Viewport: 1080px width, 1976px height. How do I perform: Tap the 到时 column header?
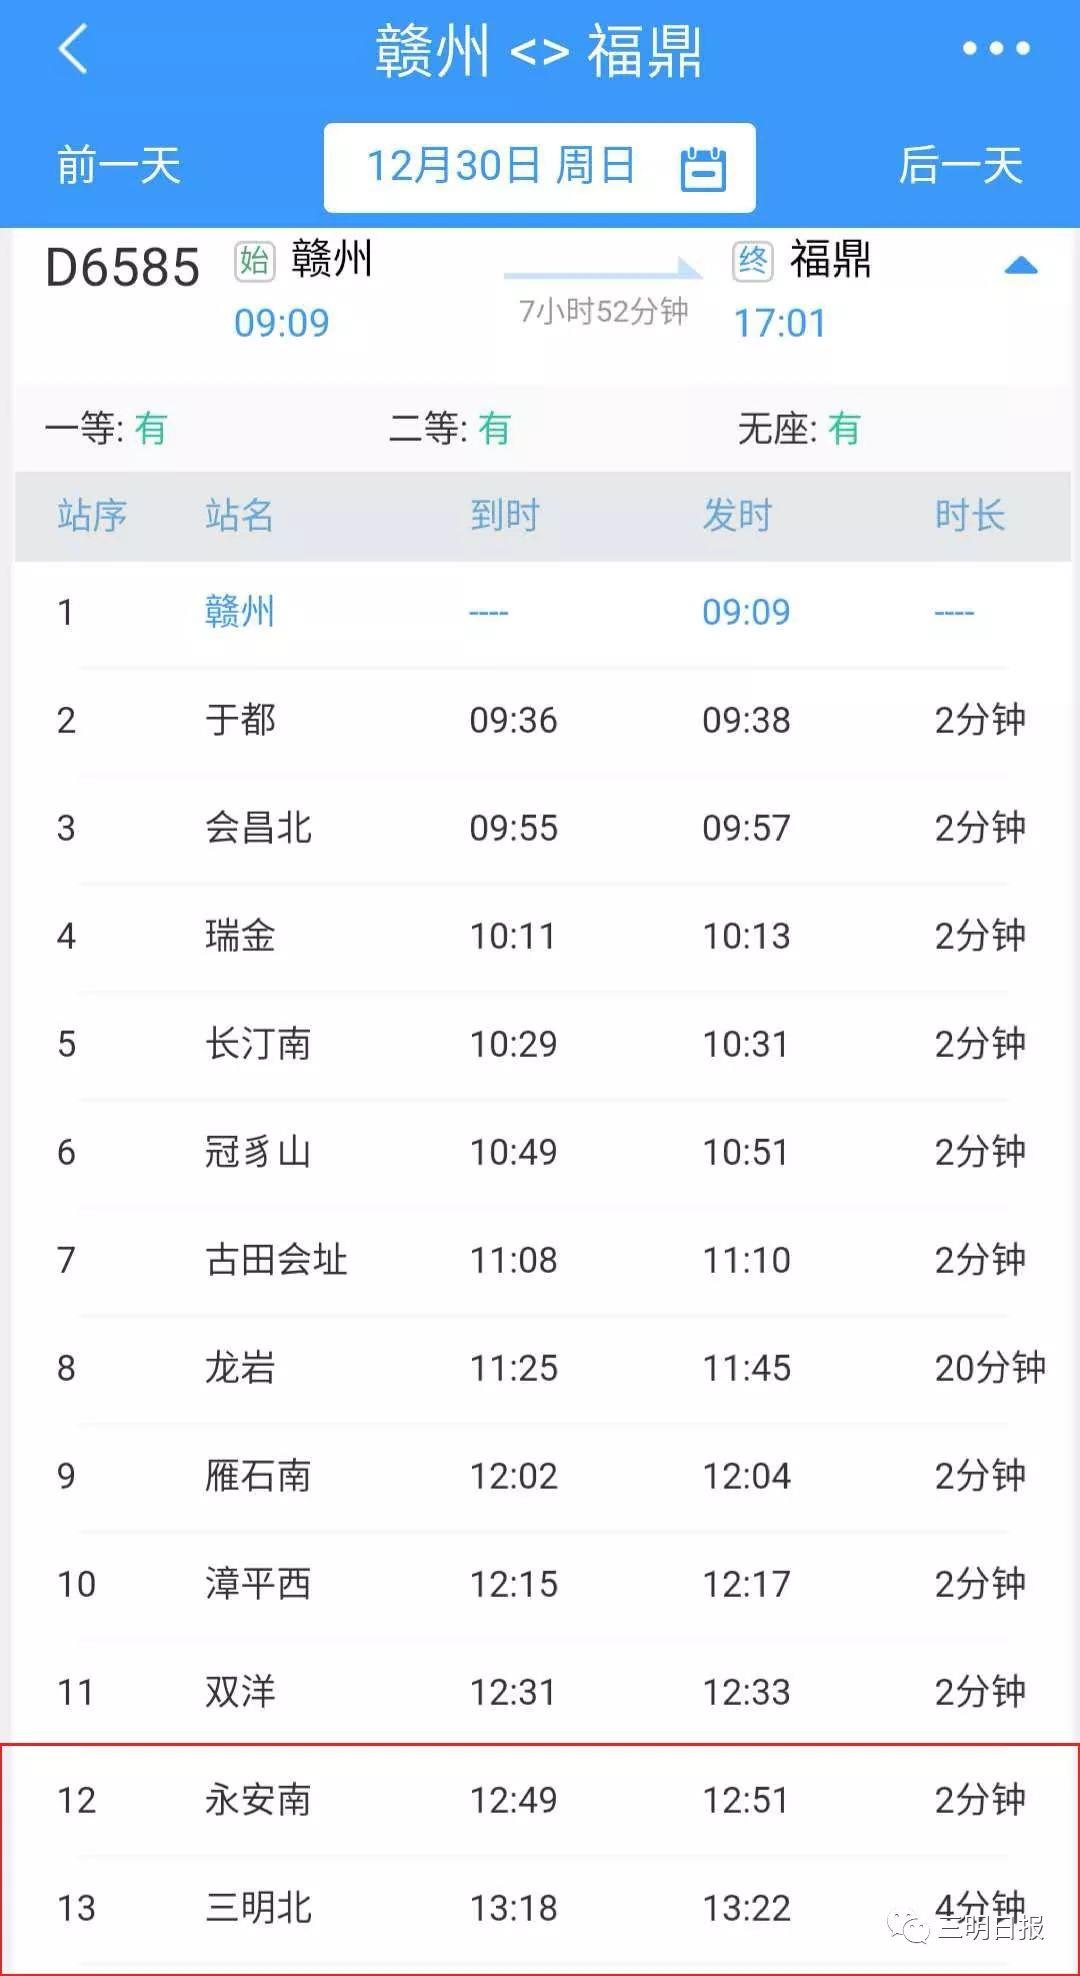(x=505, y=516)
